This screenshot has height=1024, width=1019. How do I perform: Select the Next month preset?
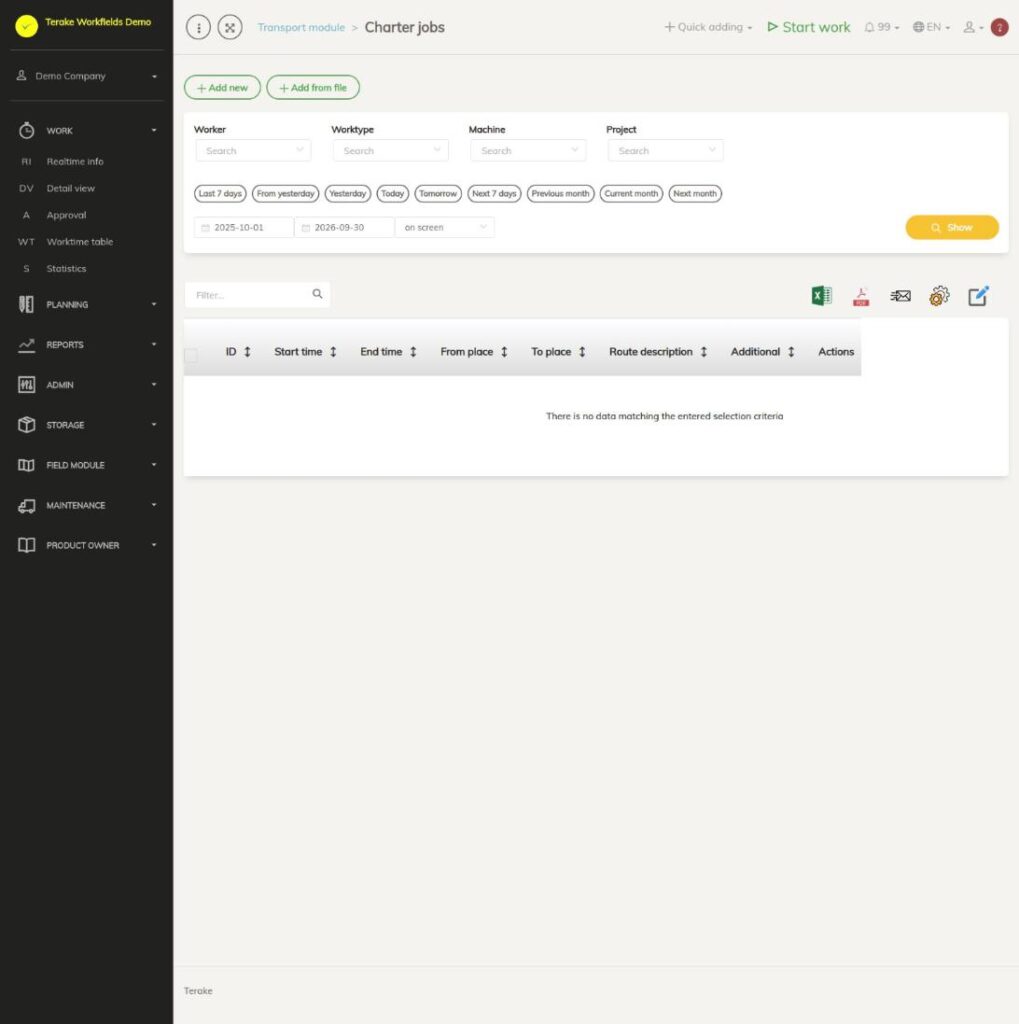tap(695, 193)
